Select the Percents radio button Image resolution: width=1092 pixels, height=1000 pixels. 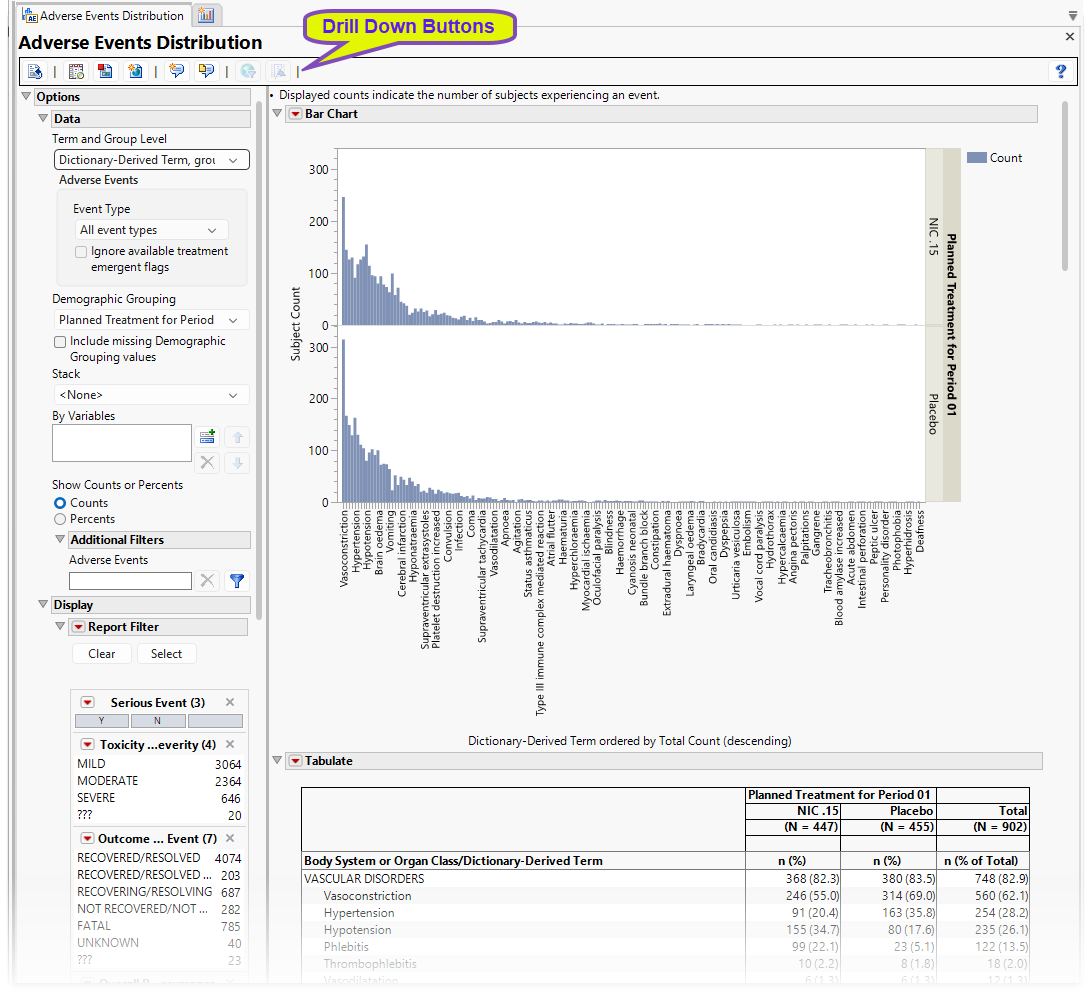(60, 519)
